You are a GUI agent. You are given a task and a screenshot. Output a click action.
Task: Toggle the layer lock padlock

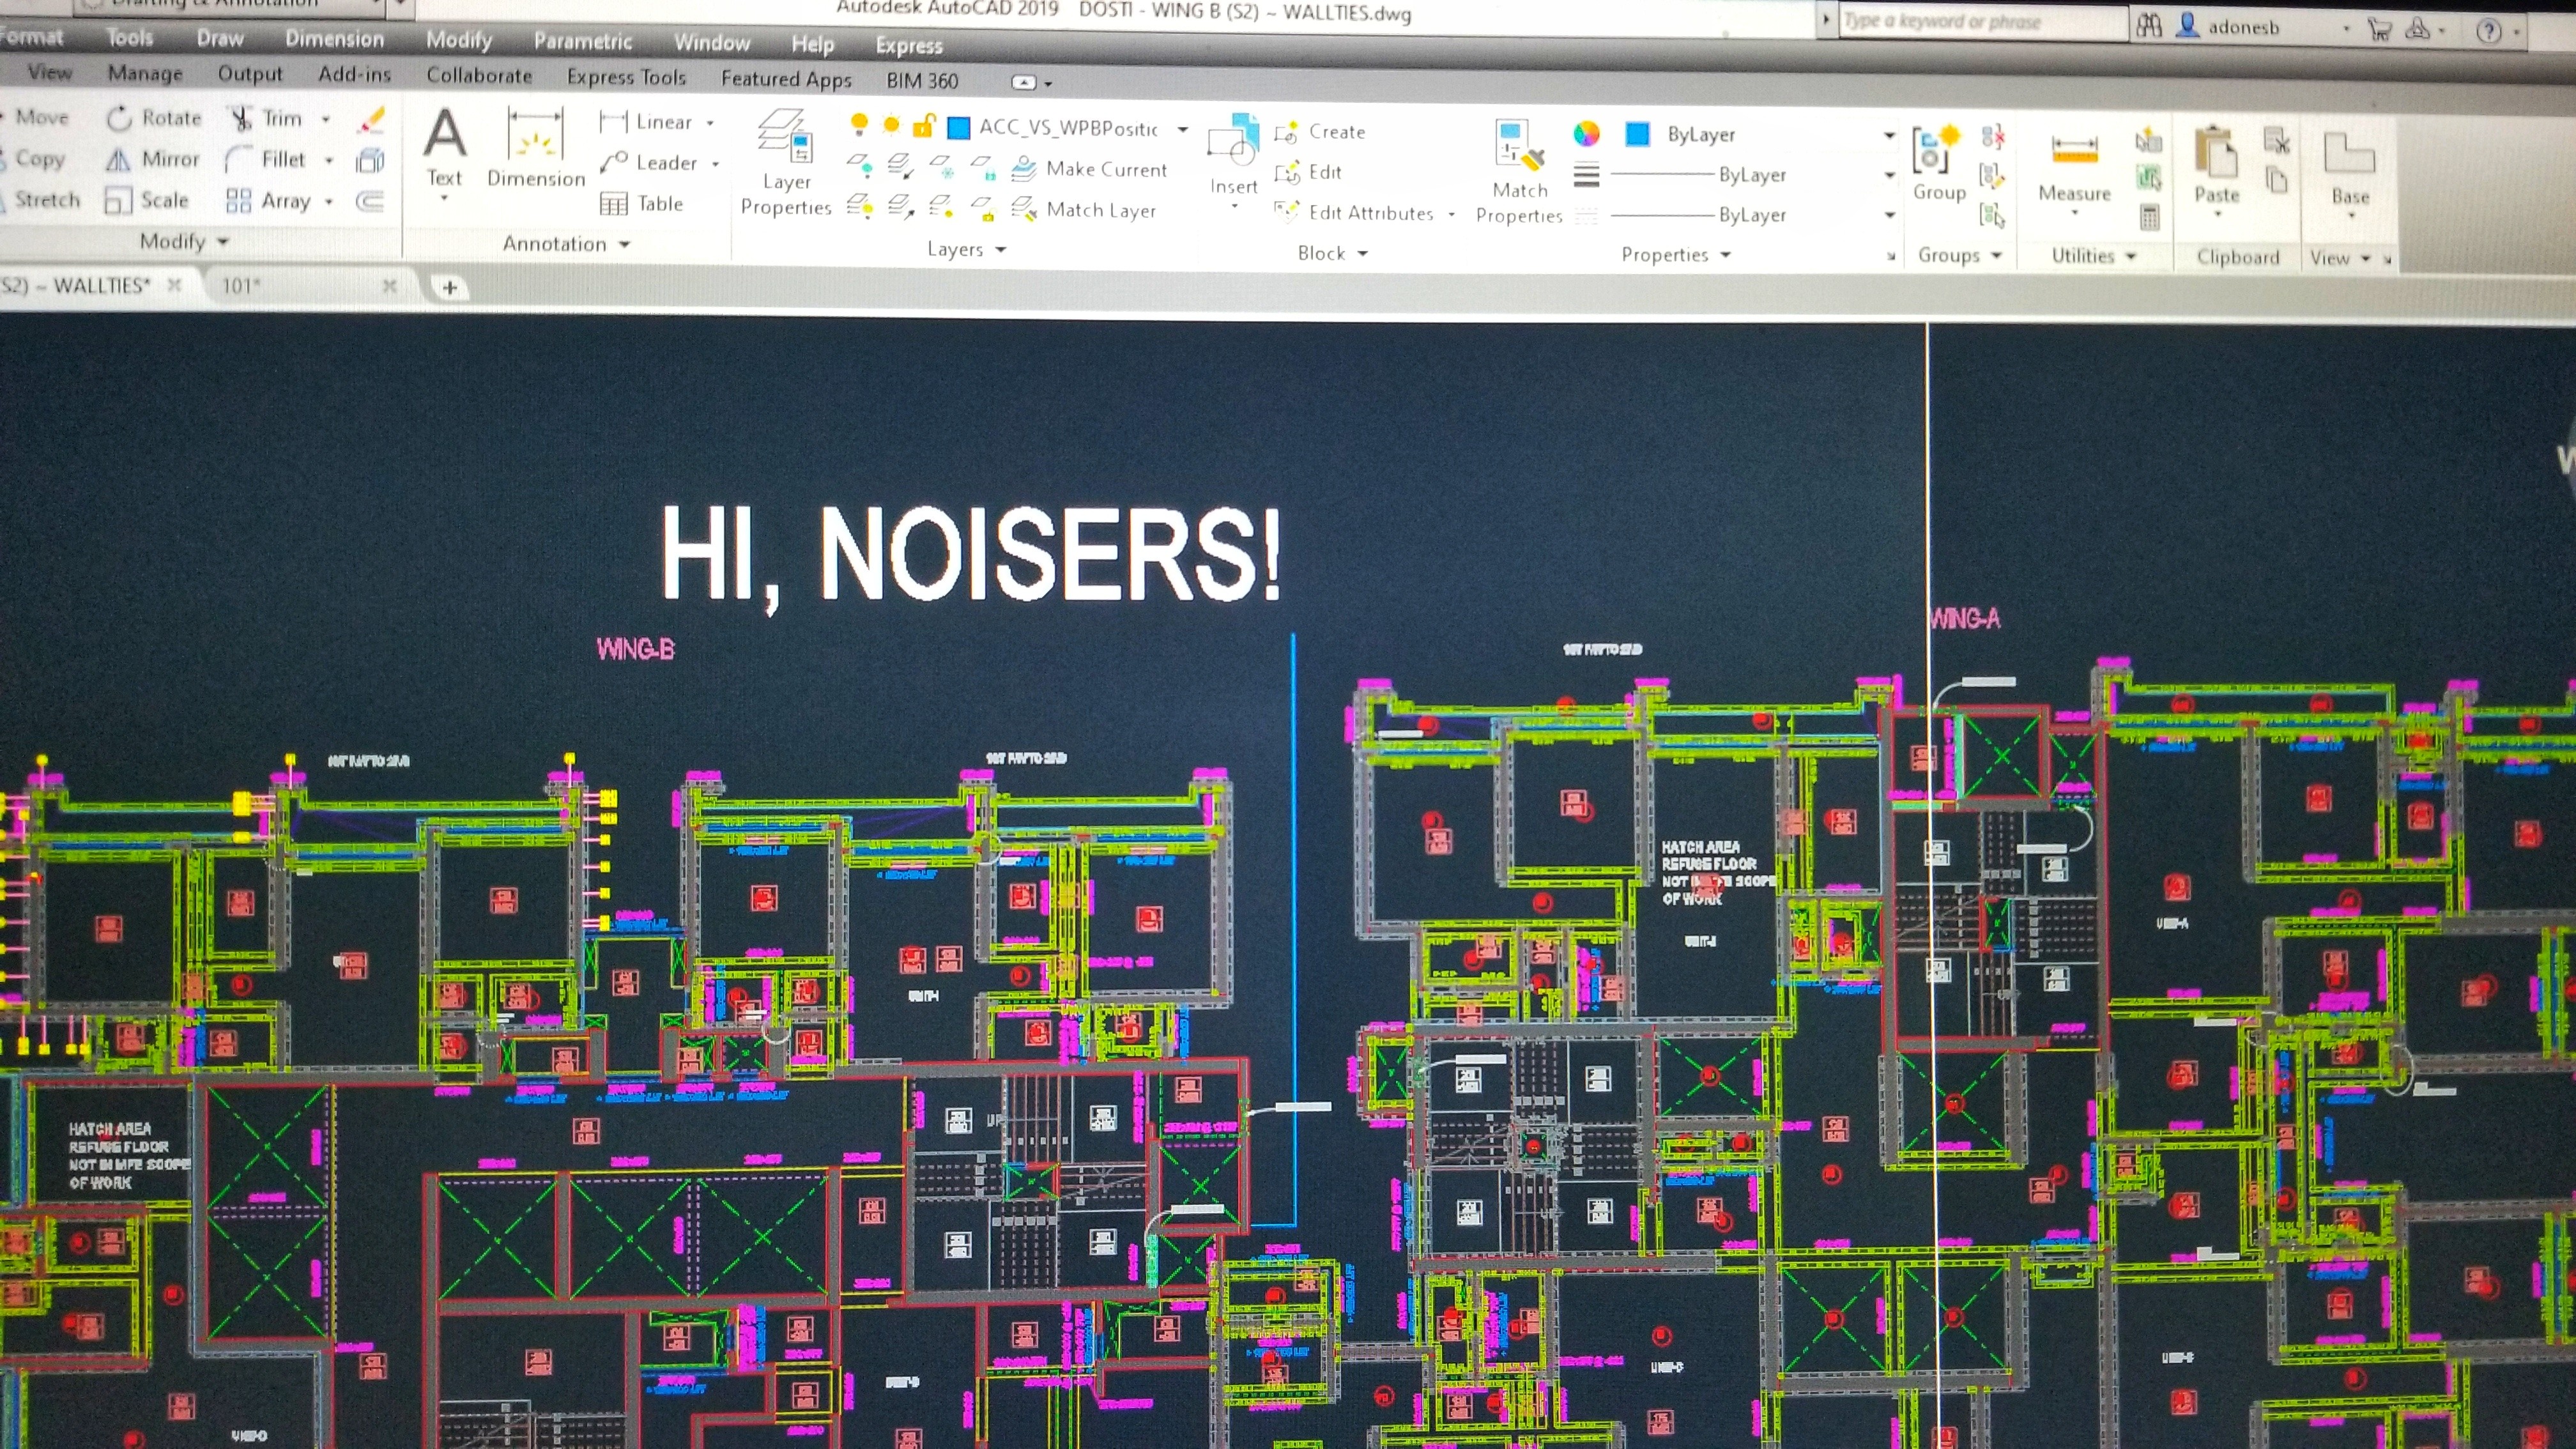(923, 126)
